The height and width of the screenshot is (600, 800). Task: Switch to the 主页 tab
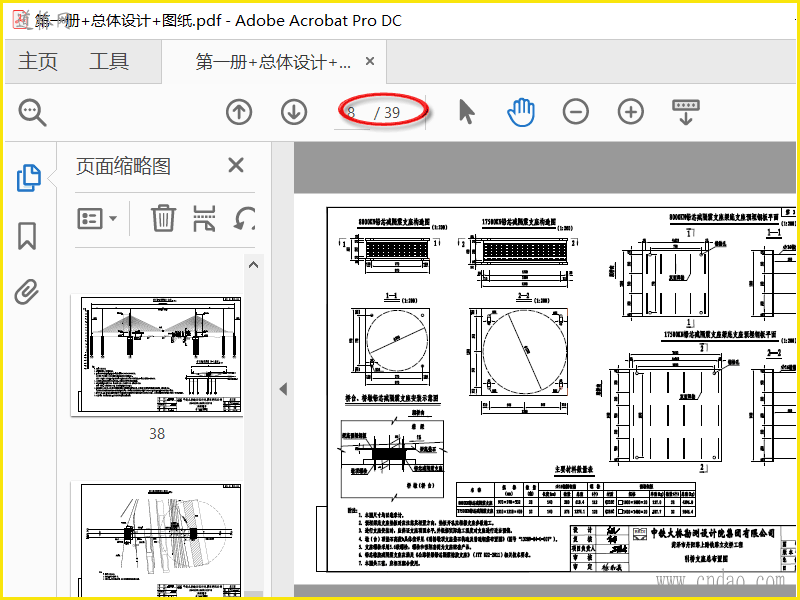point(38,62)
